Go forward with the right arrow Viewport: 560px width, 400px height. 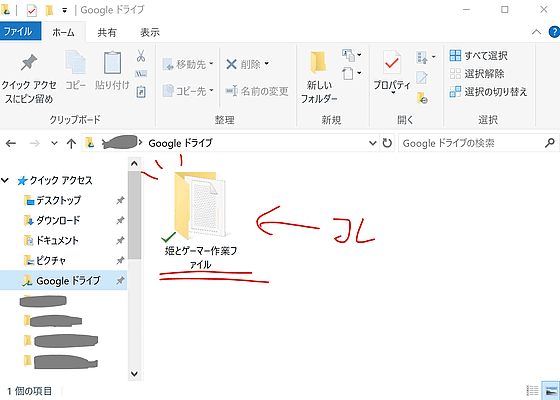[x=35, y=143]
